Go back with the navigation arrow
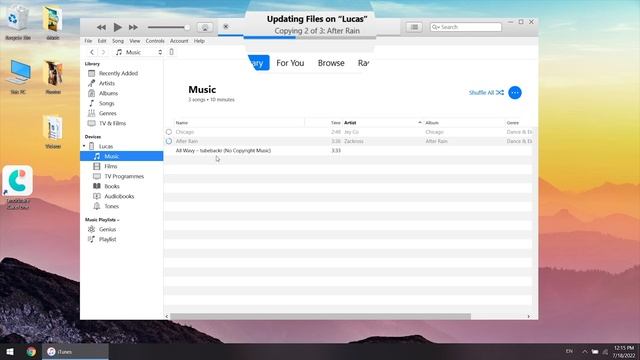 (92, 52)
